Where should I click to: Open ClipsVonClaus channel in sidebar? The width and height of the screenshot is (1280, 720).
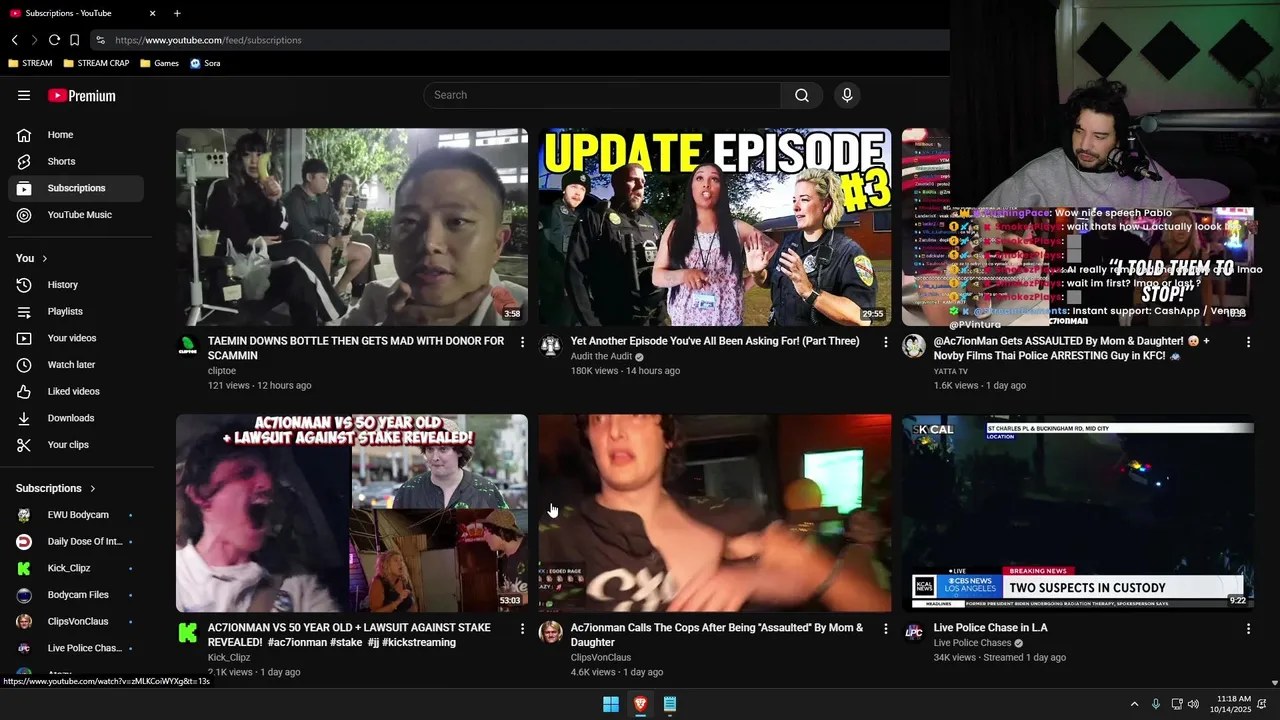click(x=76, y=621)
